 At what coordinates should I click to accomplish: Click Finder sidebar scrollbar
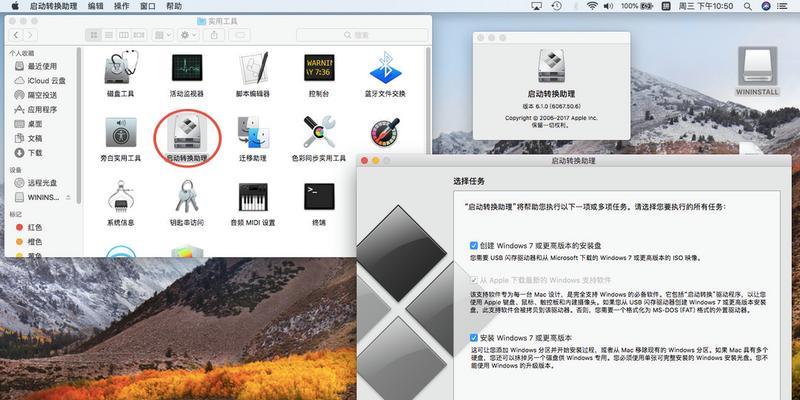coord(79,125)
